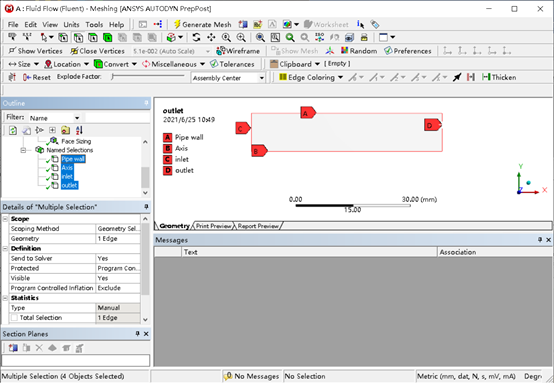Viewport: 554px width, 383px height.
Task: Open the Miscellaneous dropdown menu
Action: [173, 64]
